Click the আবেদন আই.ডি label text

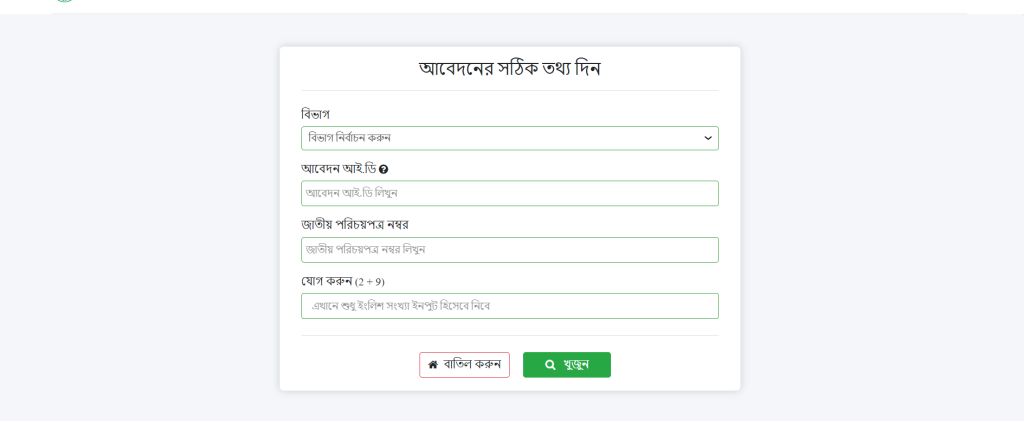[338, 169]
